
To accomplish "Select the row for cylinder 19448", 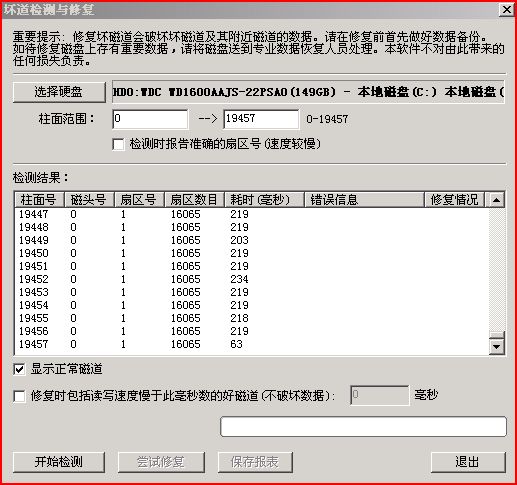I will click(252, 227).
